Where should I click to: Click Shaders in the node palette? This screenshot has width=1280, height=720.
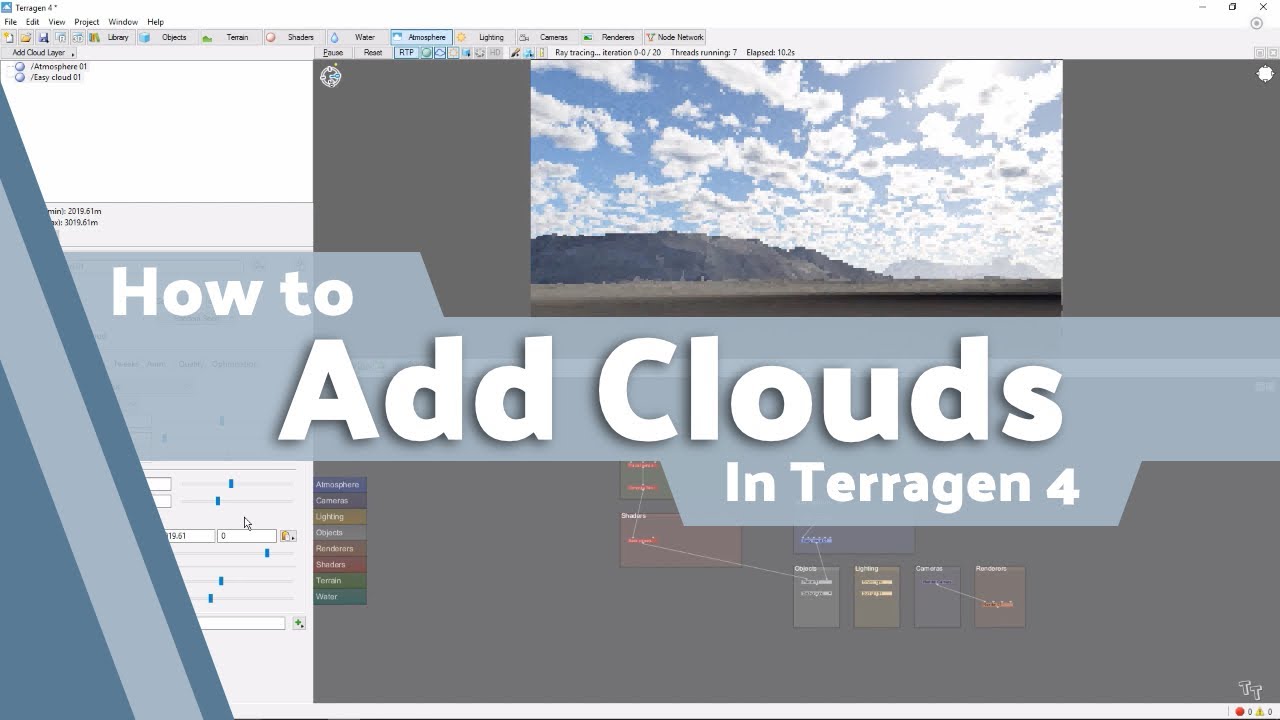click(340, 565)
